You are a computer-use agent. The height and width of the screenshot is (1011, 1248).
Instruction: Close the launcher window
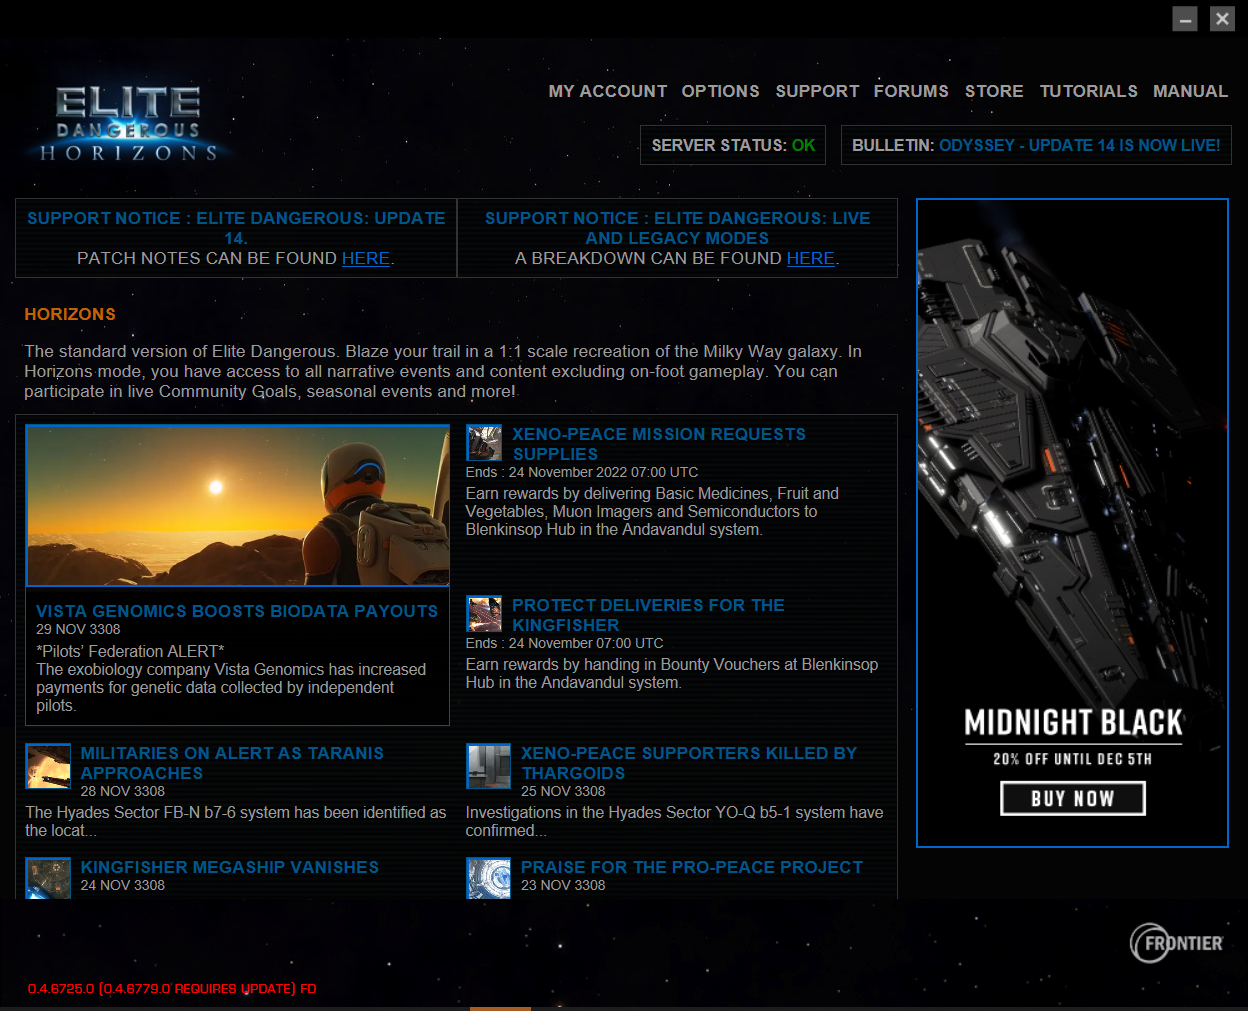pos(1222,19)
